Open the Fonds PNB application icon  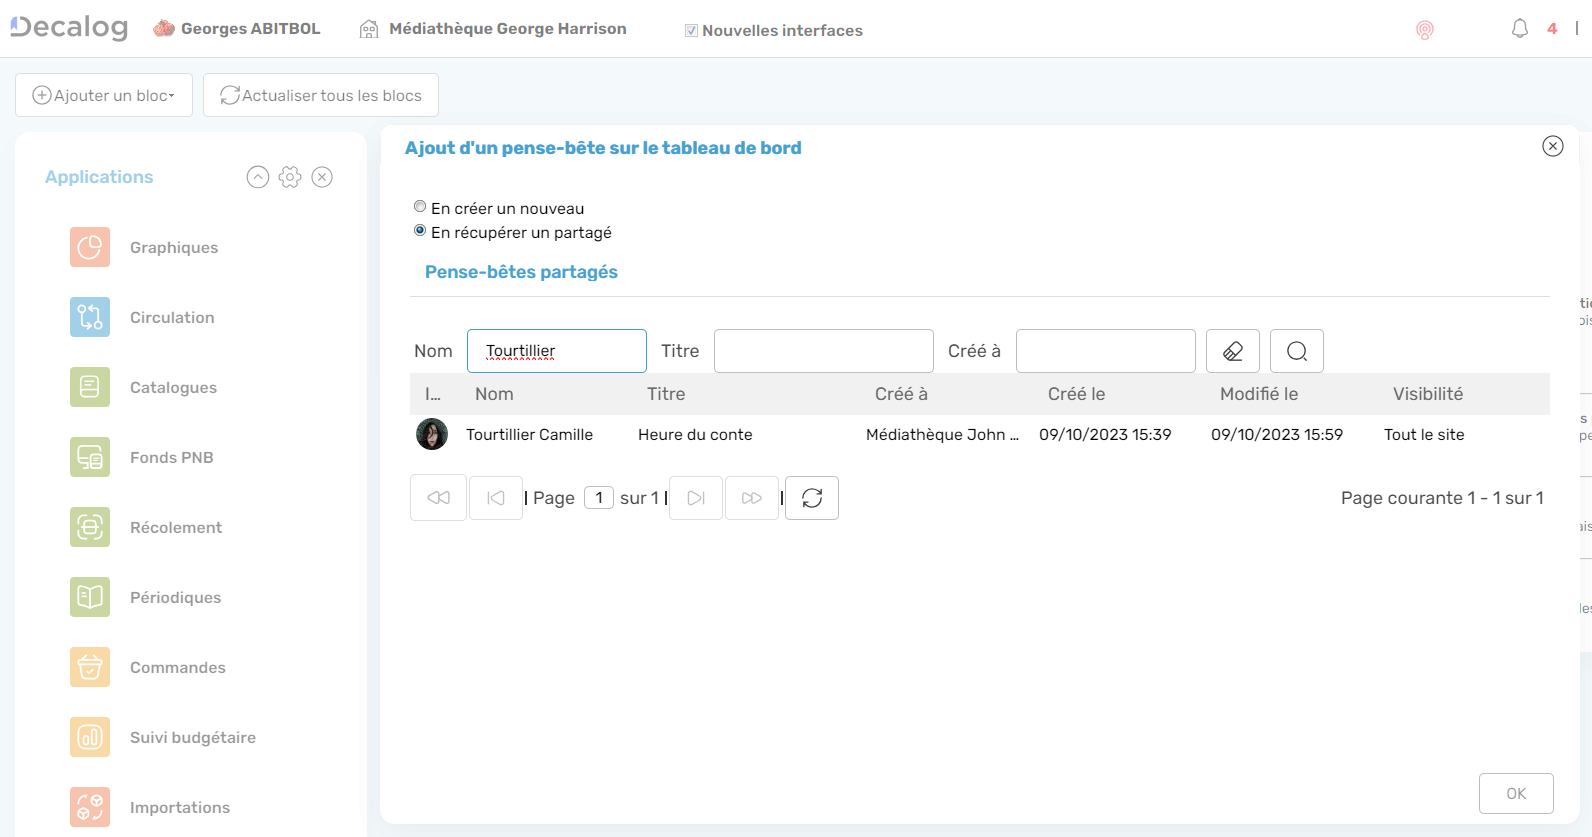coord(90,457)
